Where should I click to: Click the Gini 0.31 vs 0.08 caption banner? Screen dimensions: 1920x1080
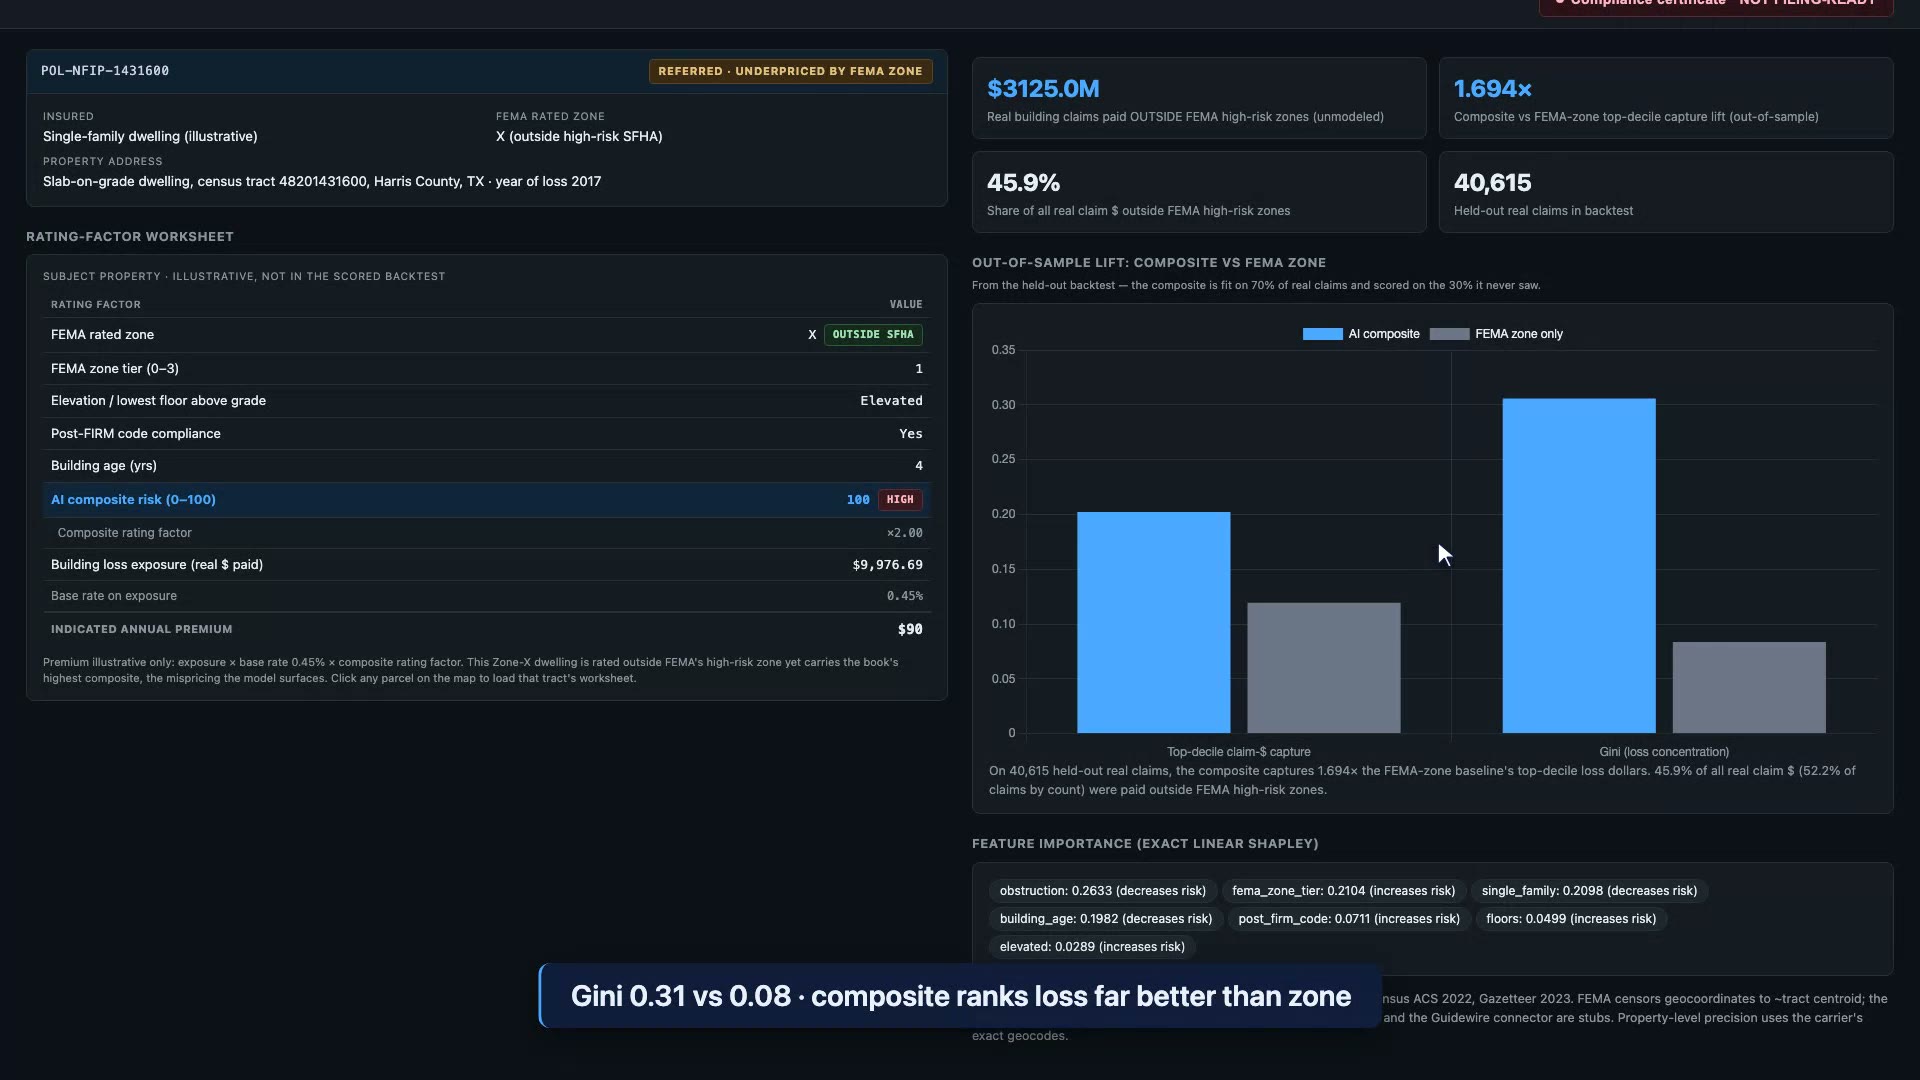pos(960,996)
